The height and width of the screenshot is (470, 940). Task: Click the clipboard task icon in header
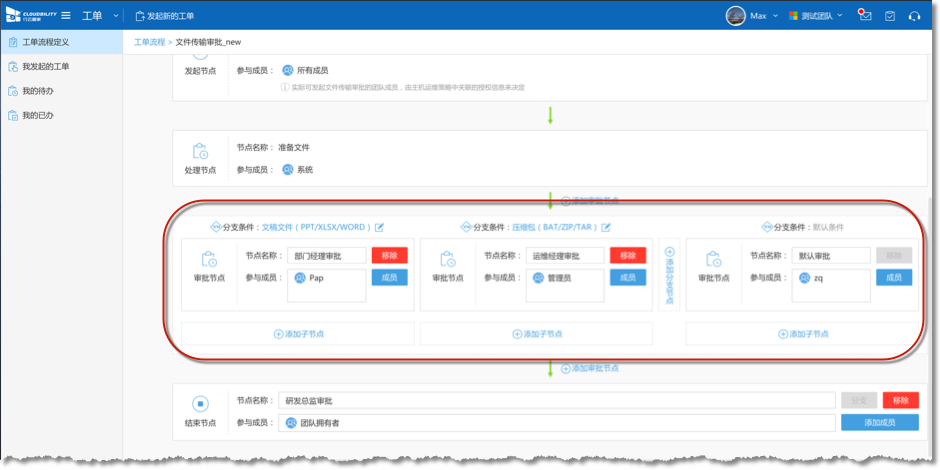coord(890,16)
